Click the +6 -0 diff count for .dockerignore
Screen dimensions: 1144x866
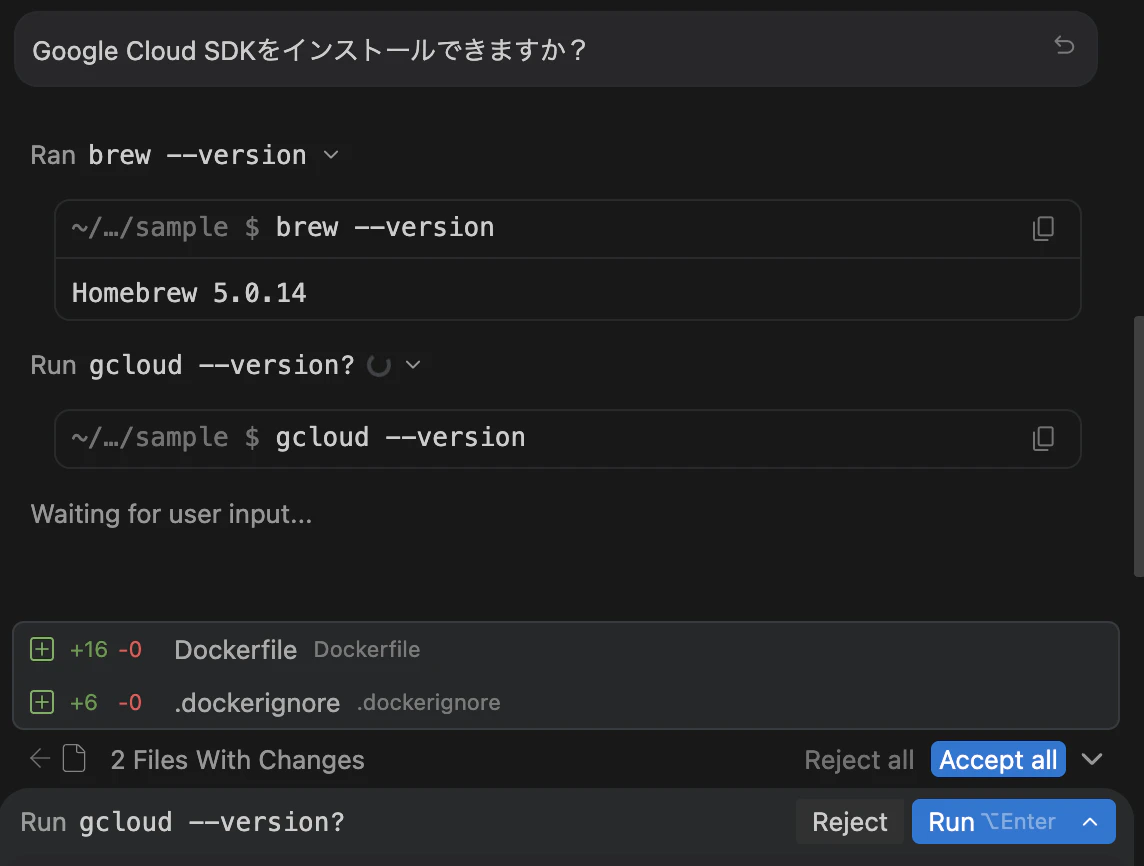pyautogui.click(x=106, y=703)
